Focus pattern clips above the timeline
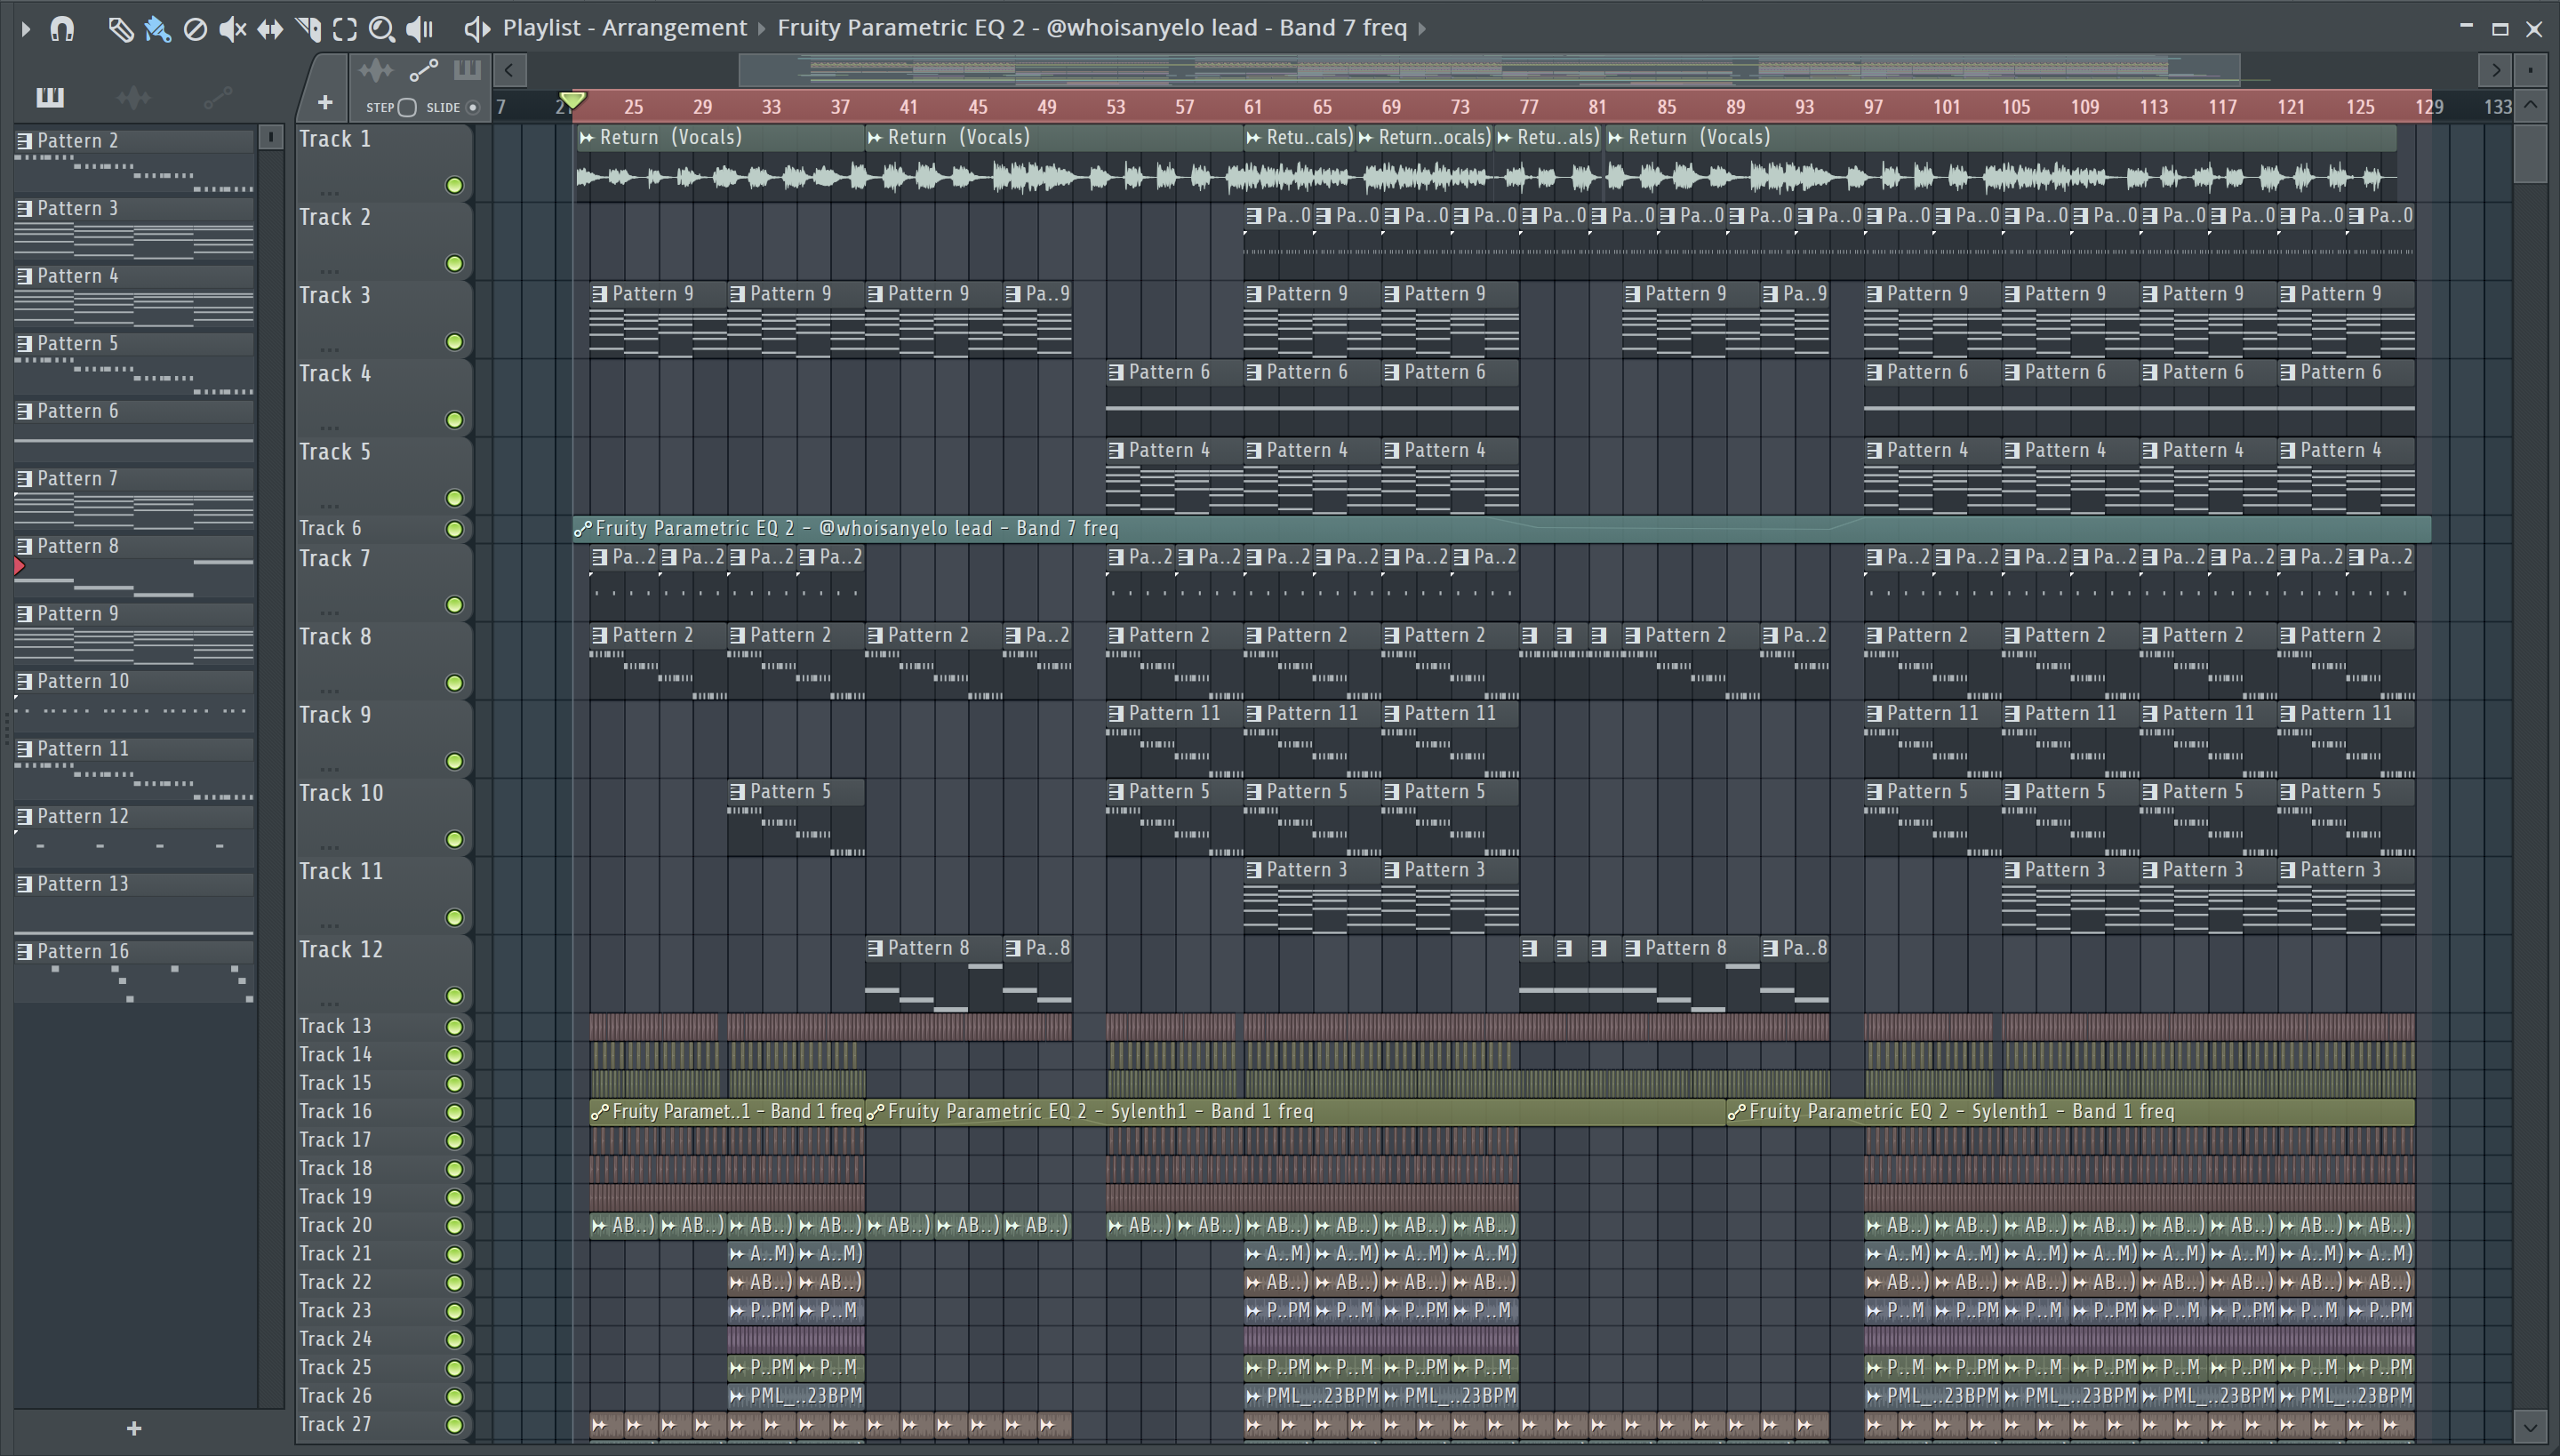This screenshot has width=2560, height=1456. [x=467, y=70]
